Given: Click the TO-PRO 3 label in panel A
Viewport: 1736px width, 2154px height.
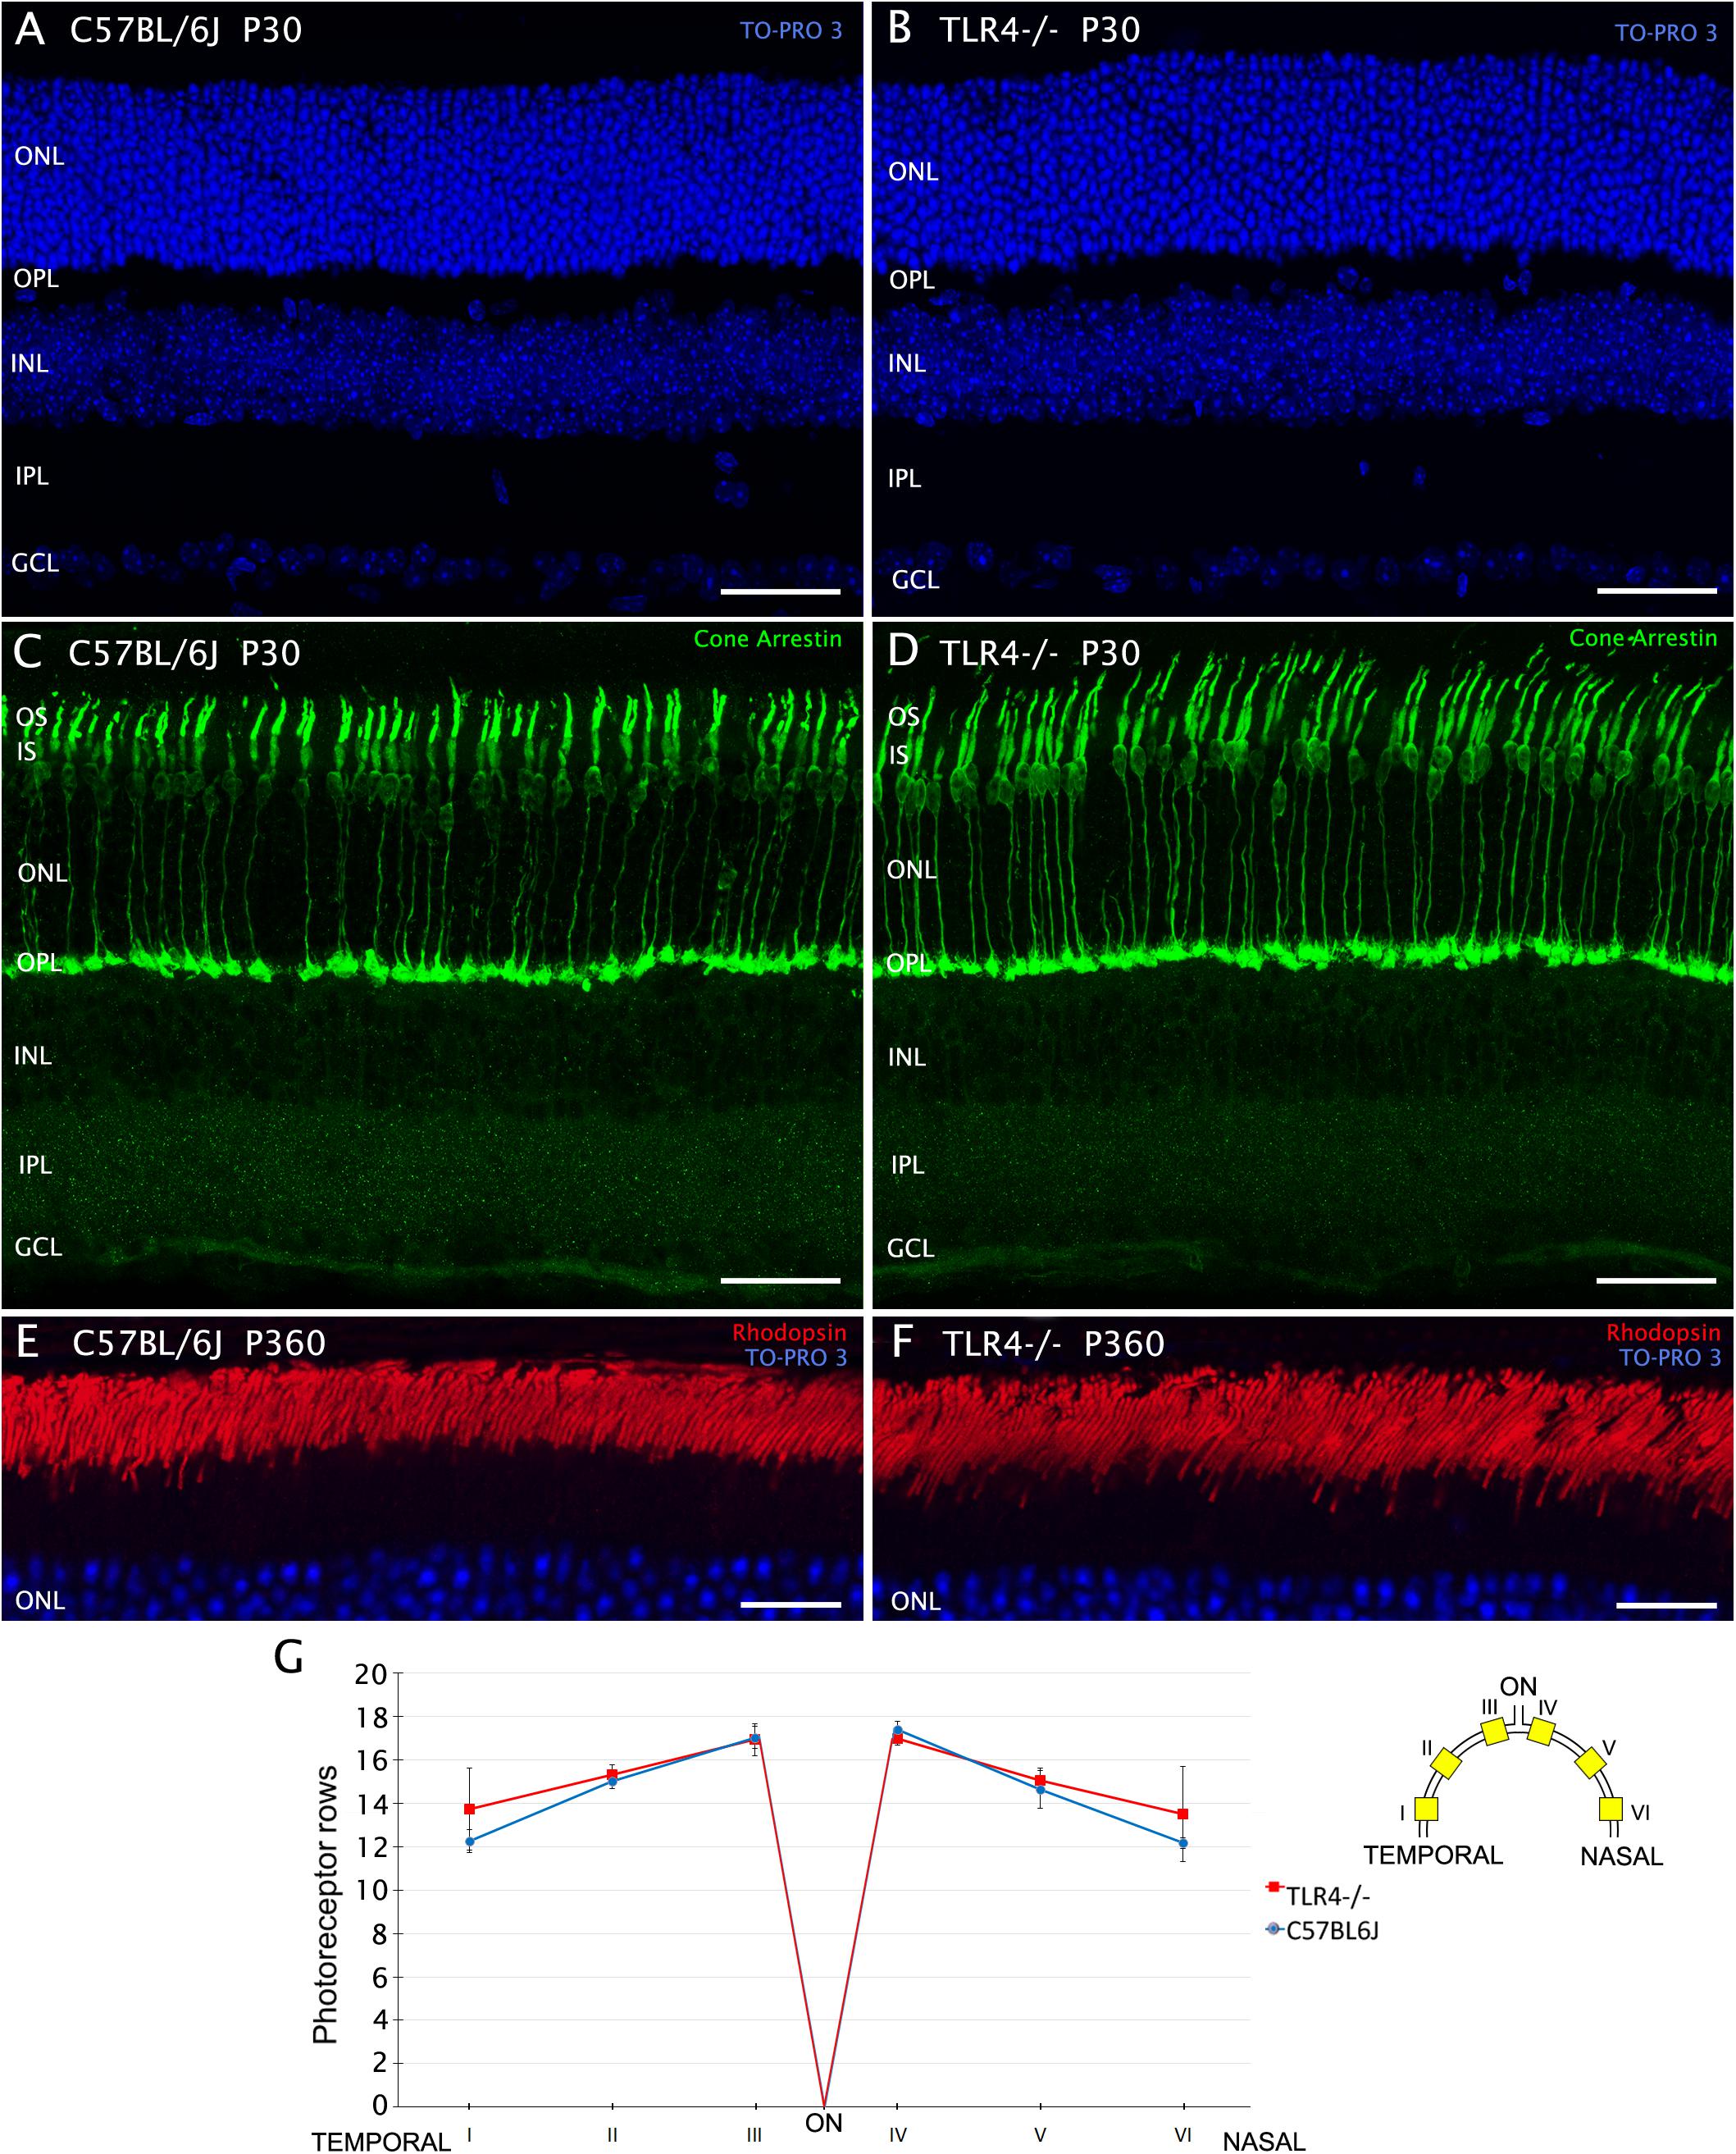Looking at the screenshot, I should pos(790,31).
